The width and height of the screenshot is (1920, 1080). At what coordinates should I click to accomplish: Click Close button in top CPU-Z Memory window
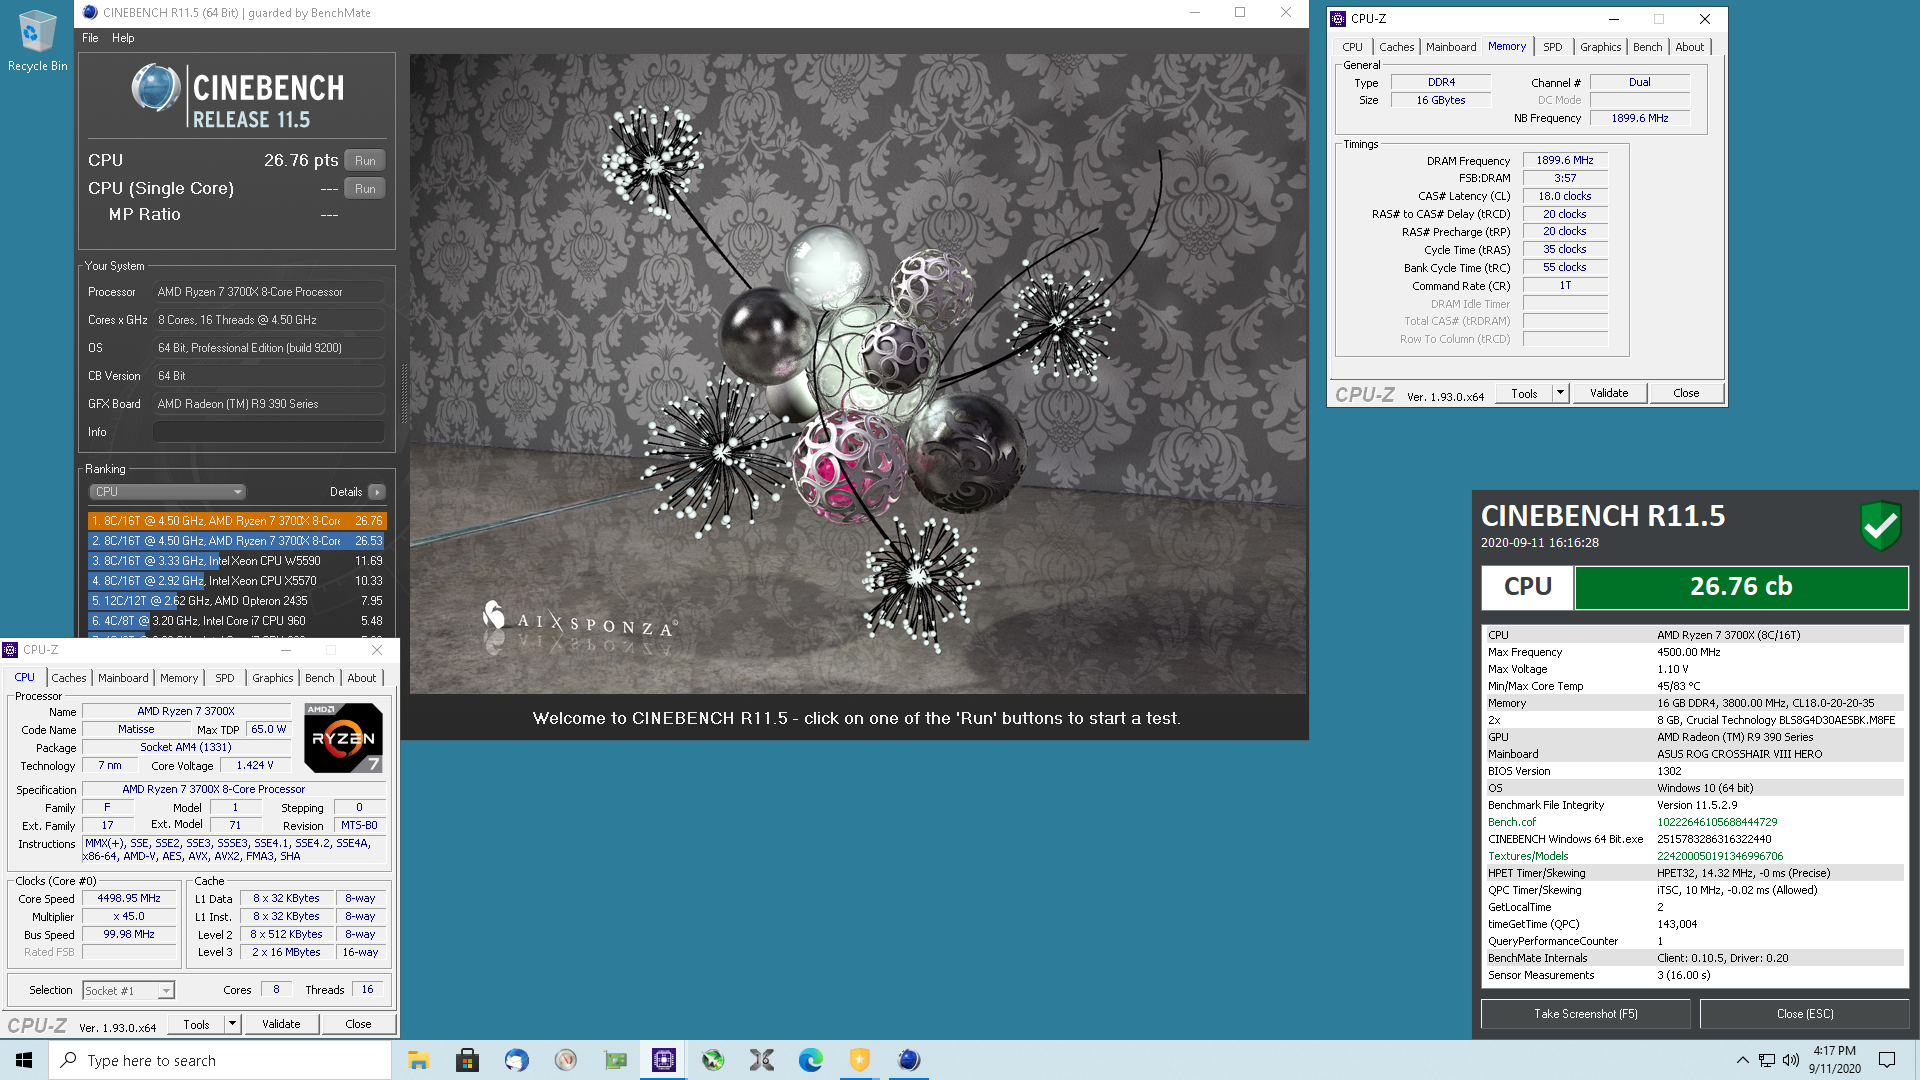tap(1686, 393)
